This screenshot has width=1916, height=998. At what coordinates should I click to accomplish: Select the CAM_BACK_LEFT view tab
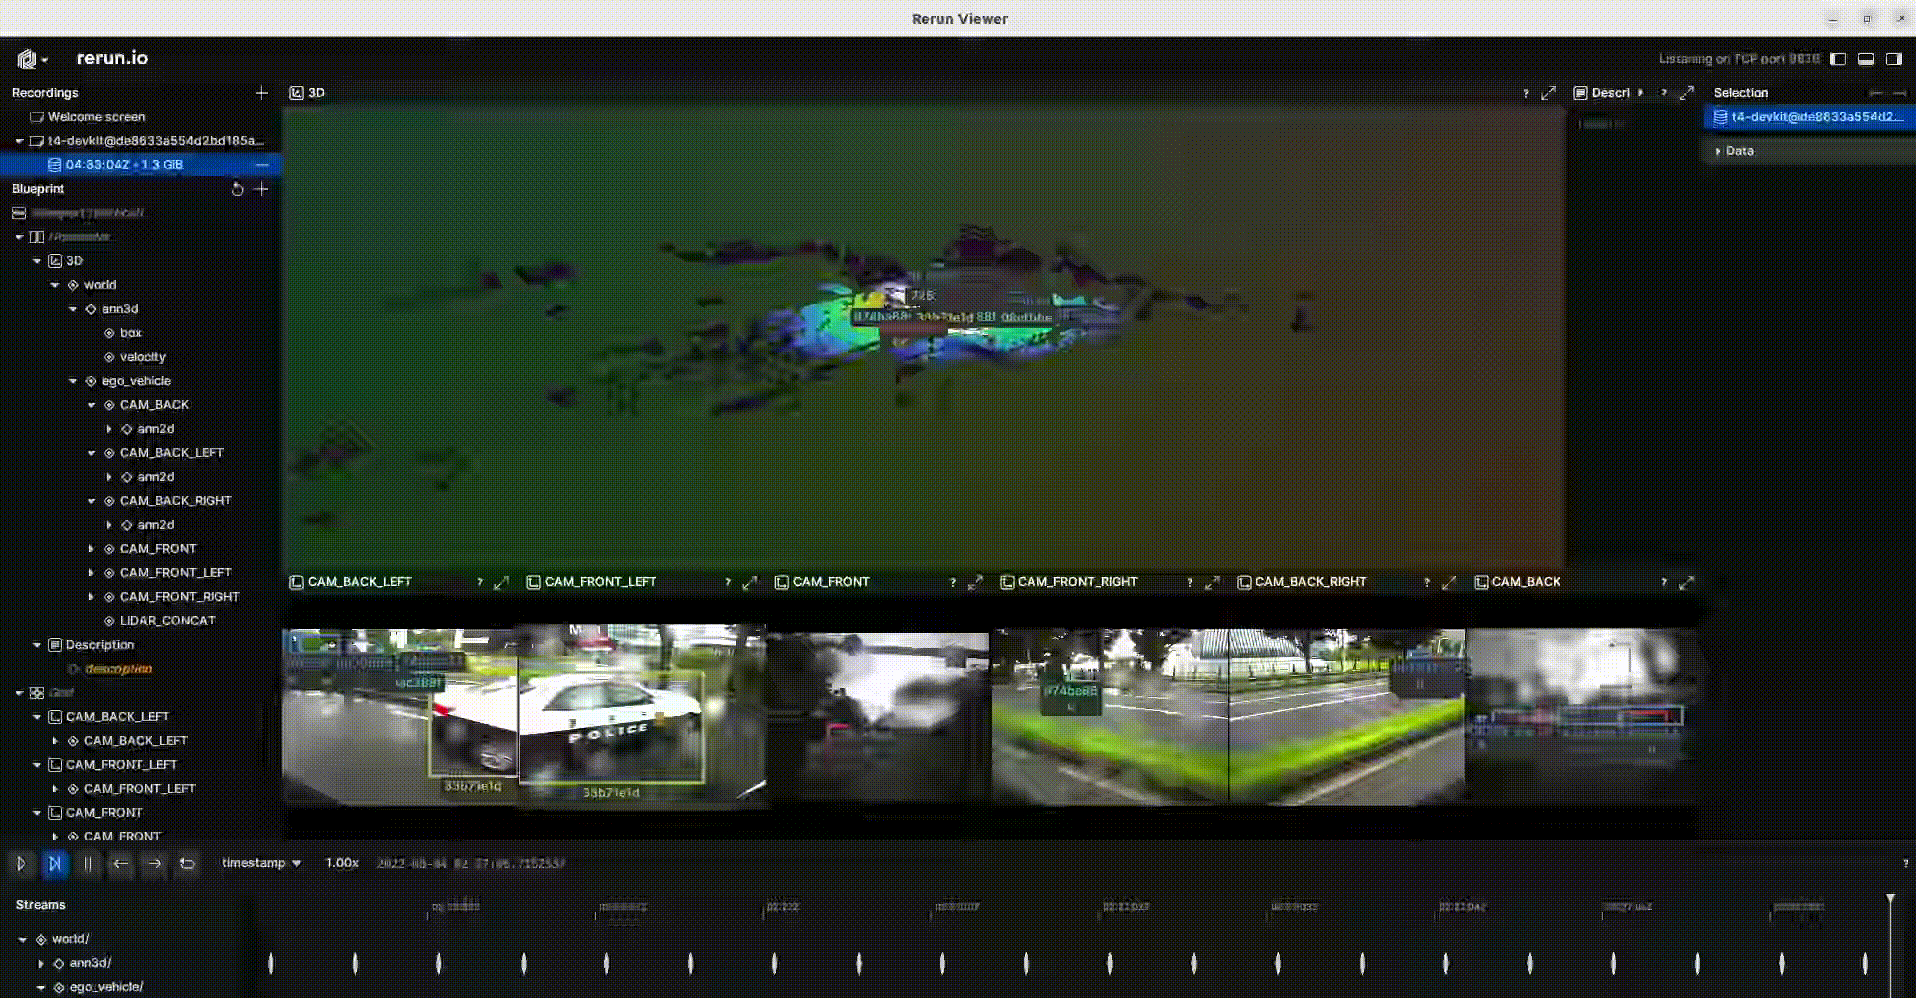pos(360,581)
